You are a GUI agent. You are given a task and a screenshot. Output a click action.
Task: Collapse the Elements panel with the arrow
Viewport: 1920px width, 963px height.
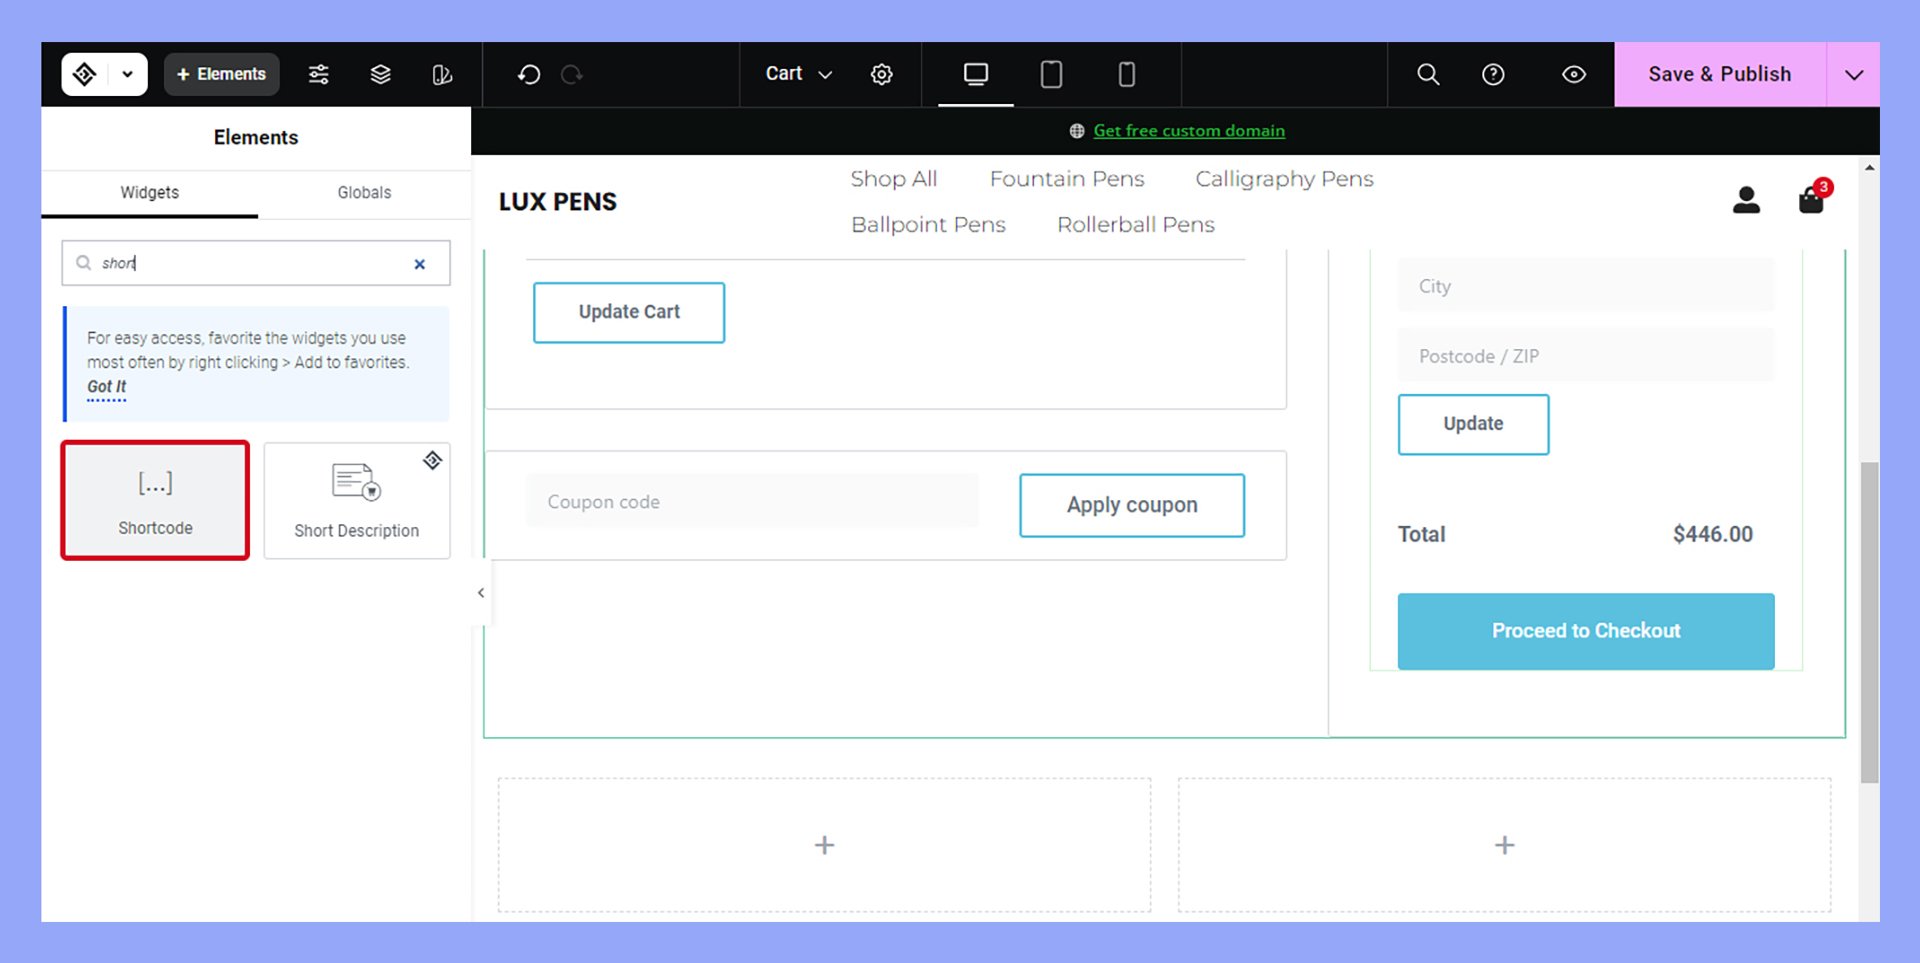click(480, 592)
